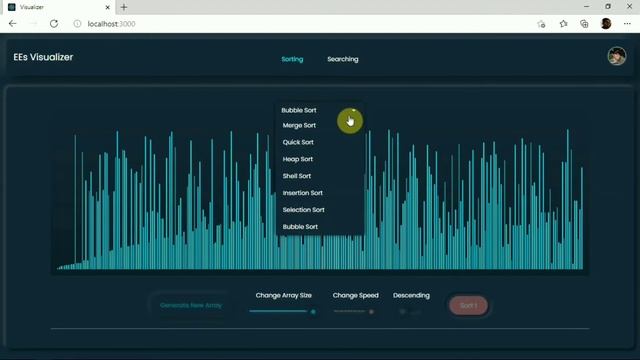Open a new browser tab
The height and width of the screenshot is (360, 640).
124,7
